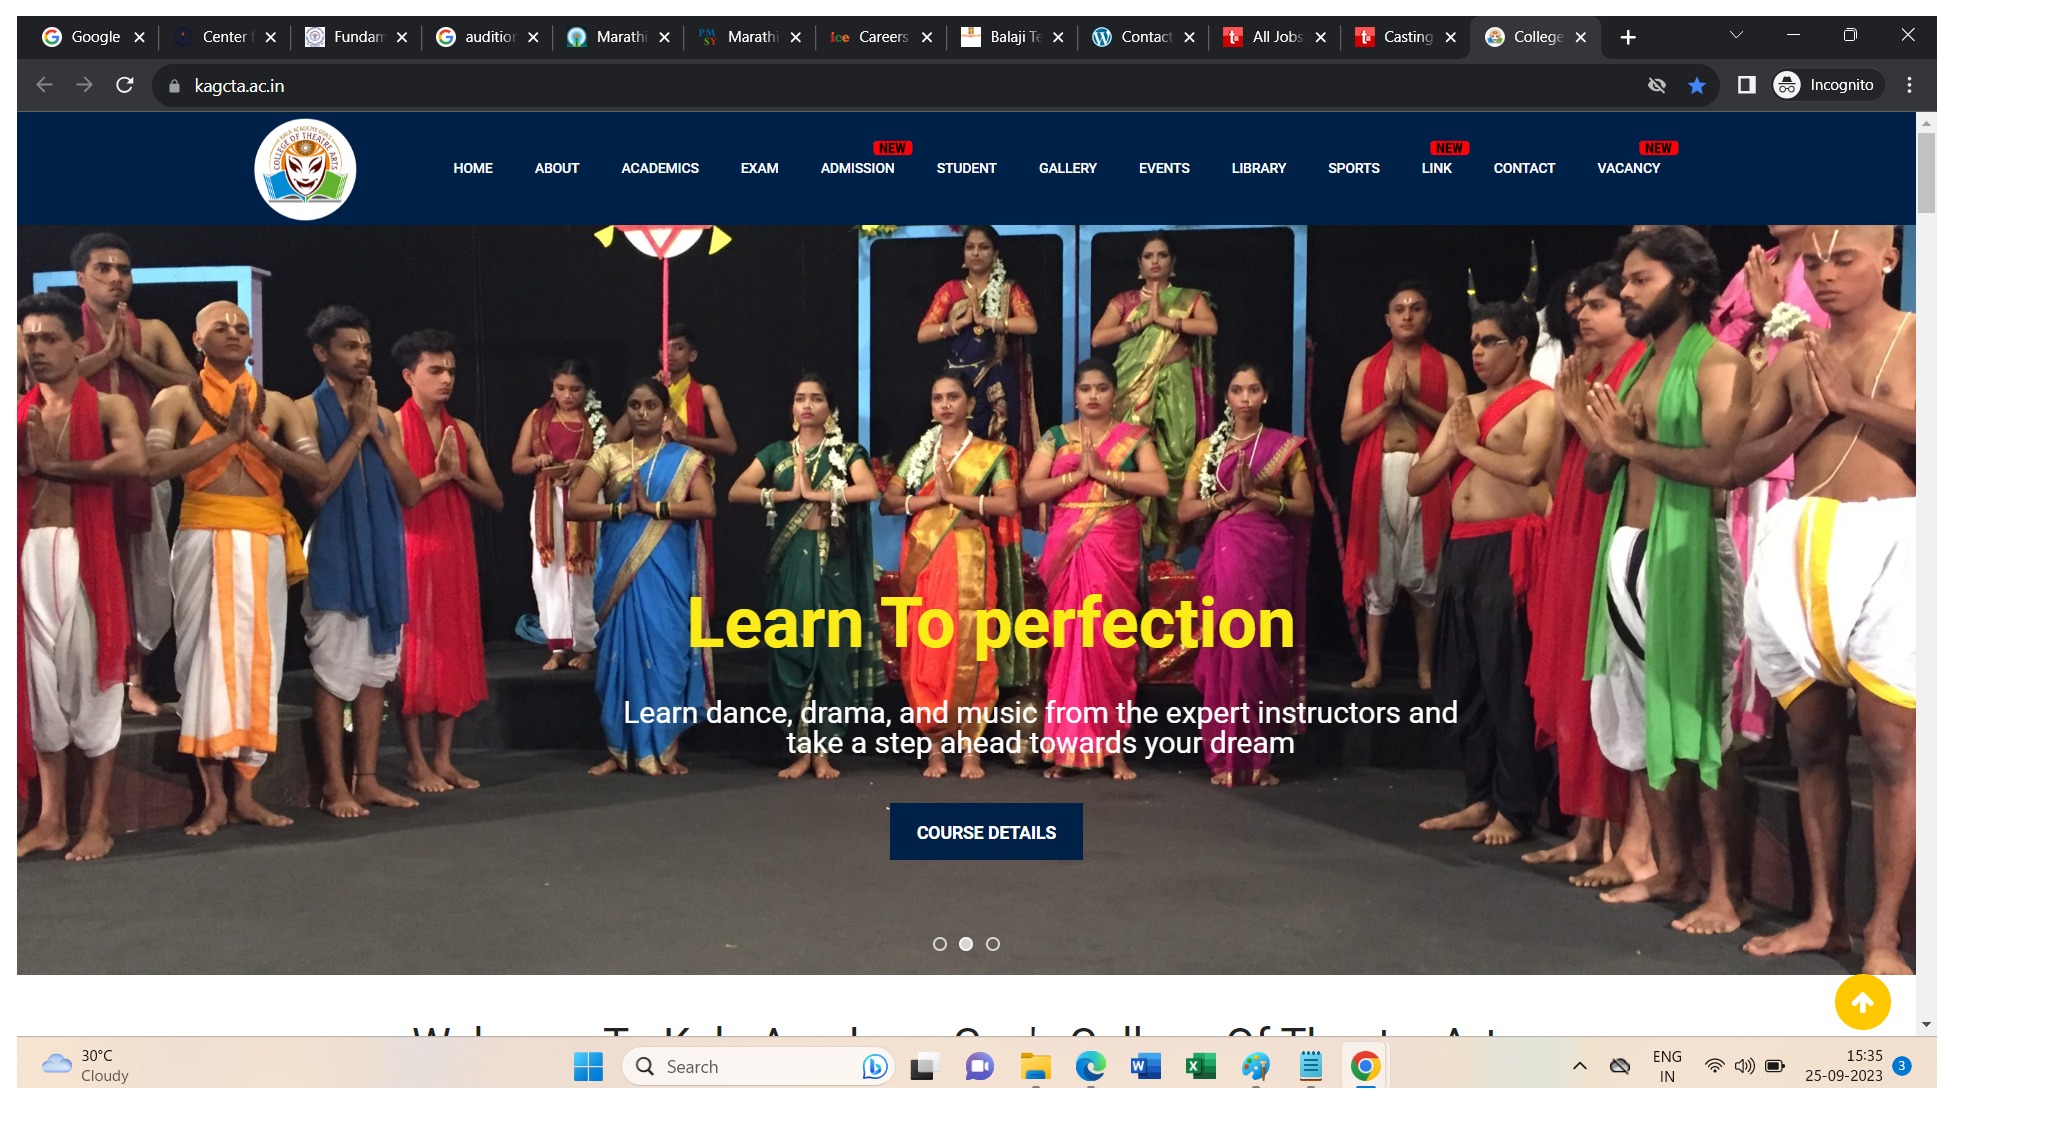Screen dimensions: 2056x1144
Task: Expand the tab search chevron
Action: coord(1736,36)
